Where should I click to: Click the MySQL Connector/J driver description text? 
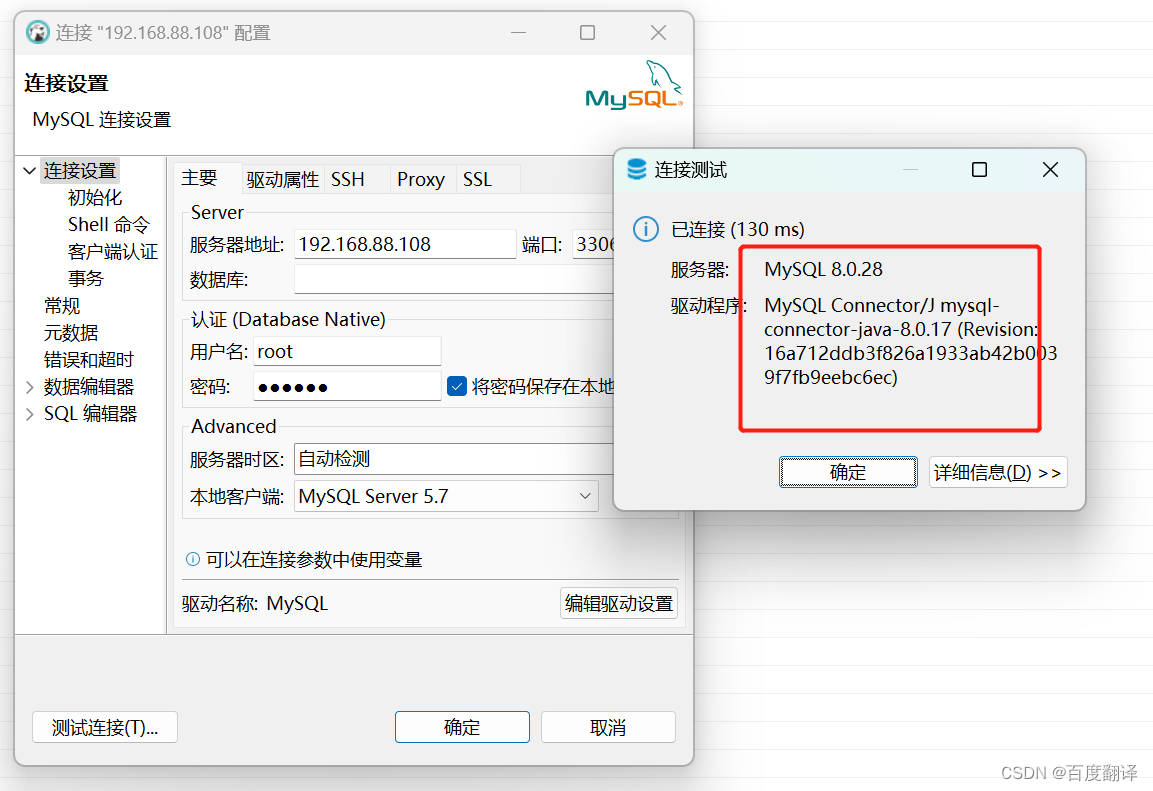click(910, 341)
